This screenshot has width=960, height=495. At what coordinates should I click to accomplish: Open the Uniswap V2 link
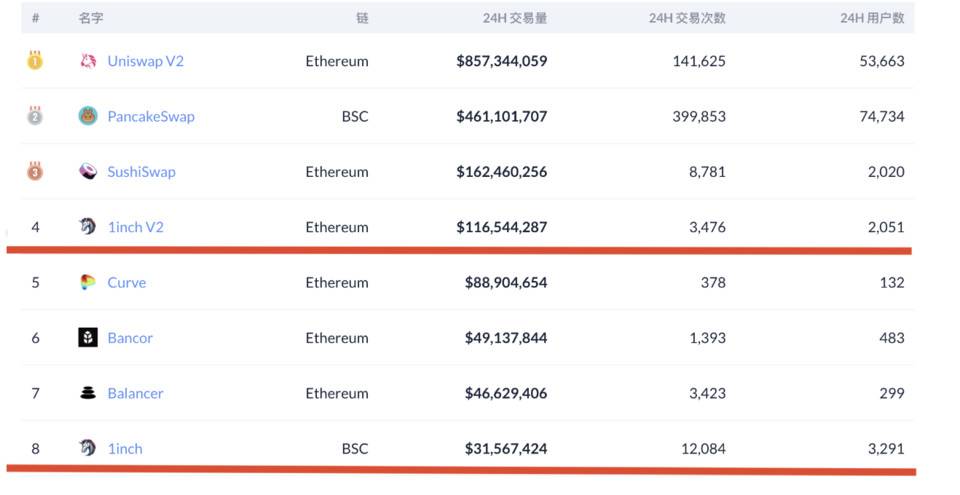click(146, 61)
